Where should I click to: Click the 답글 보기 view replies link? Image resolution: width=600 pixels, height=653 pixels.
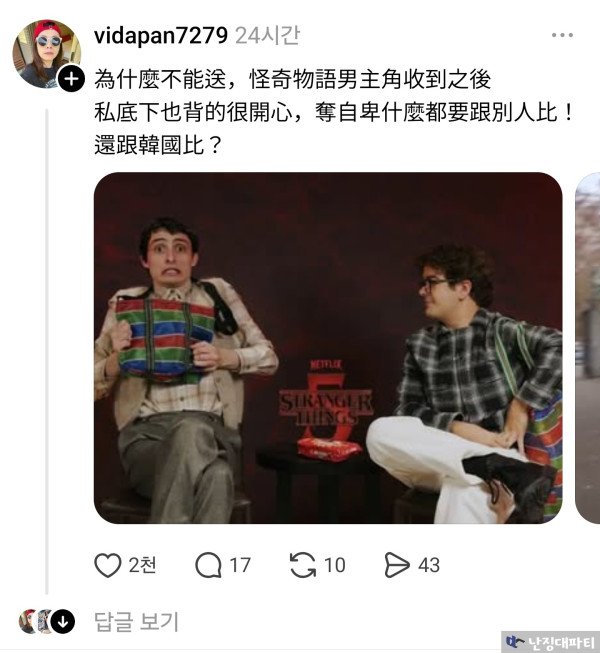click(x=137, y=622)
